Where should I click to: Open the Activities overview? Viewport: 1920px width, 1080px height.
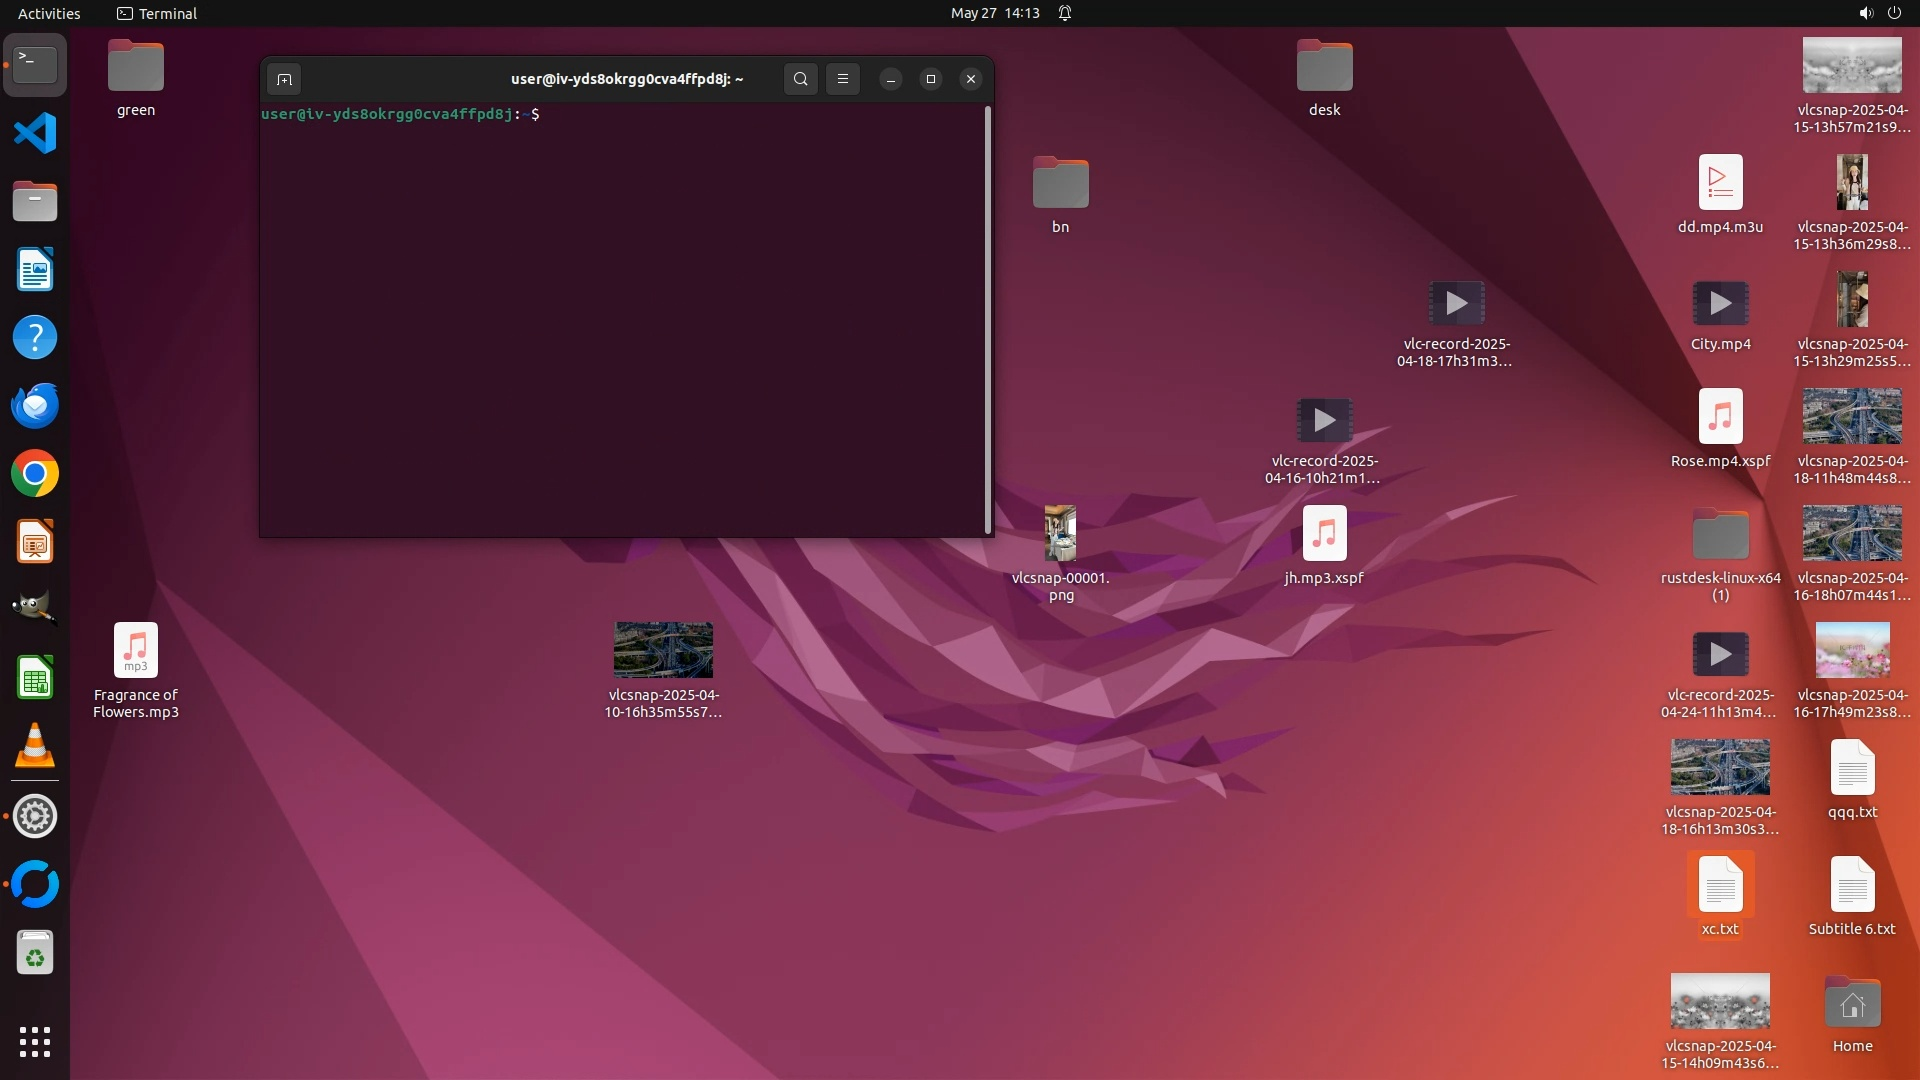pos(49,13)
